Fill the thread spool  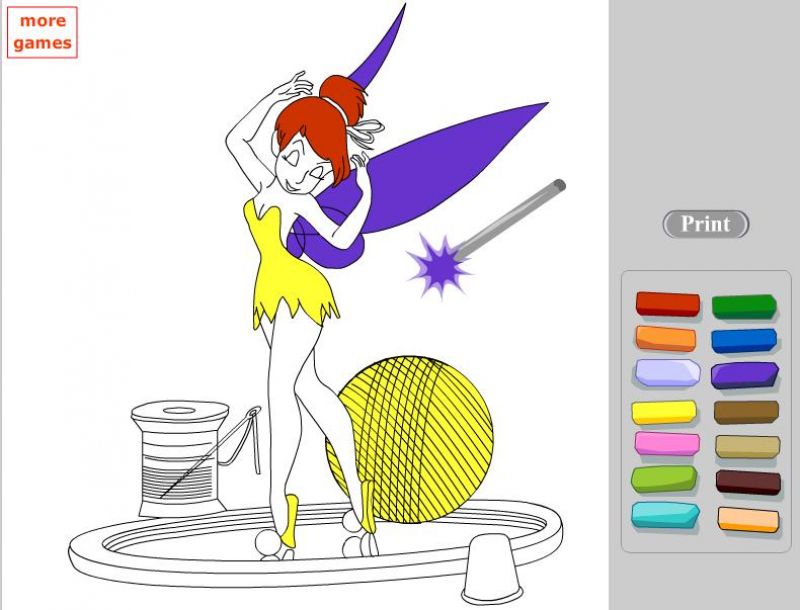[x=180, y=459]
